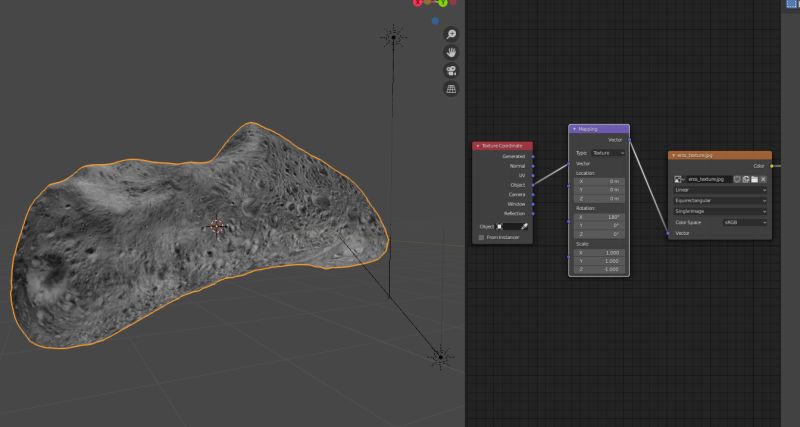This screenshot has width=800, height=427.
Task: Click the eyedropper in Texture Coordinate node
Action: (x=524, y=227)
